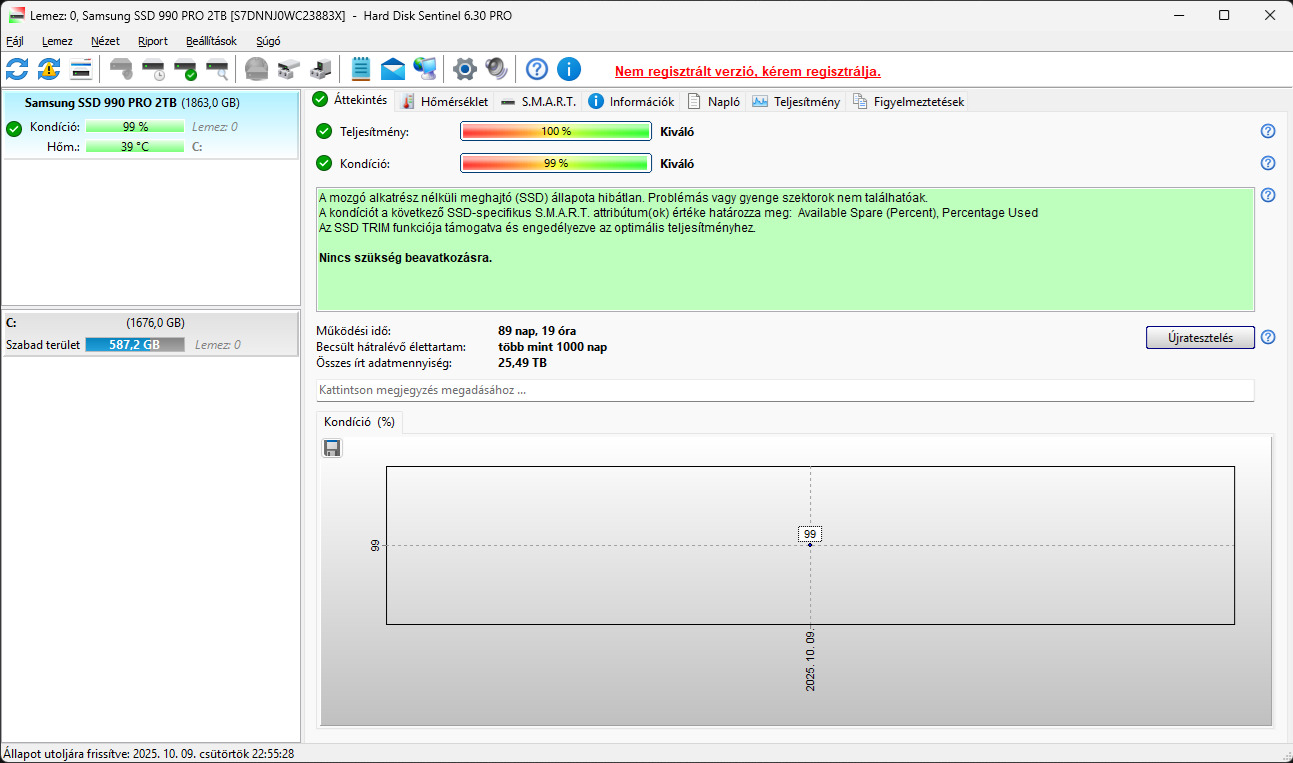
Task: Click the 587,2 GB free space bar
Action: click(135, 344)
